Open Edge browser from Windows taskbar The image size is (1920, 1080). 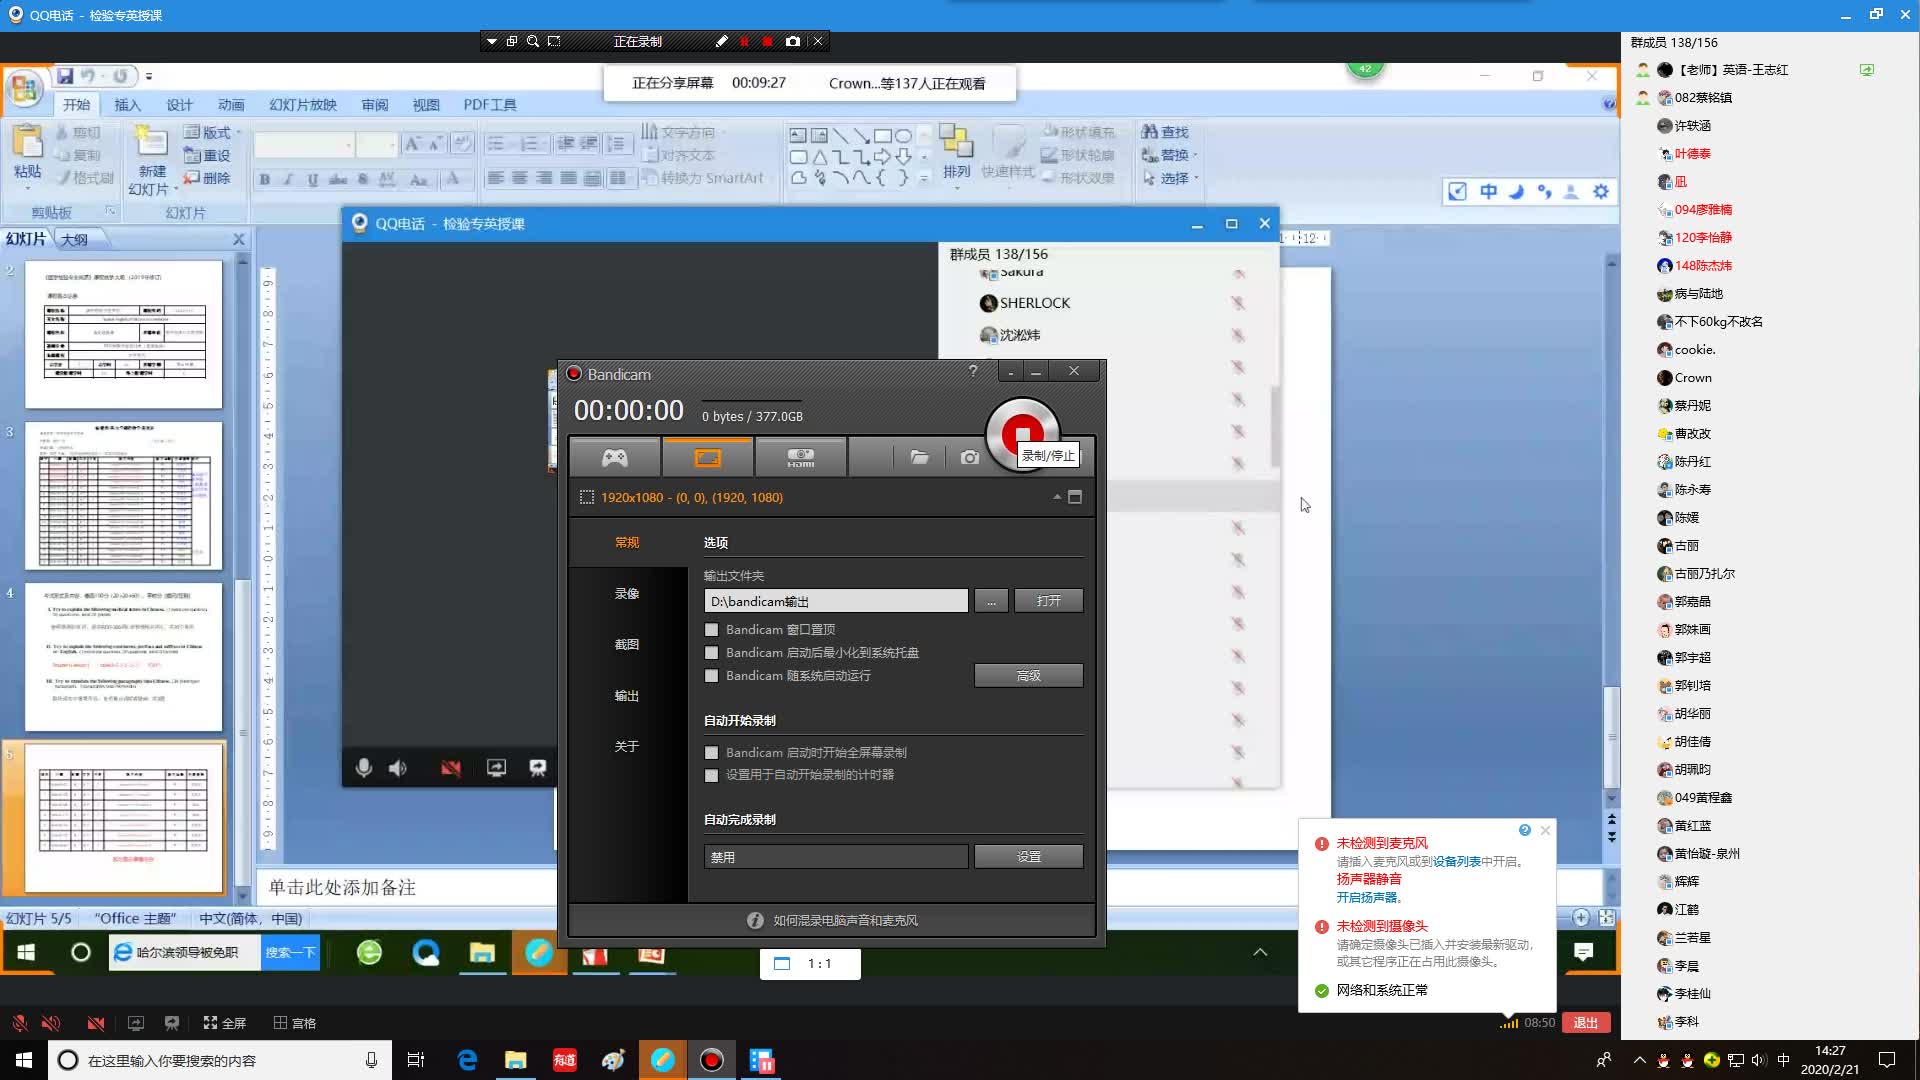(467, 1060)
